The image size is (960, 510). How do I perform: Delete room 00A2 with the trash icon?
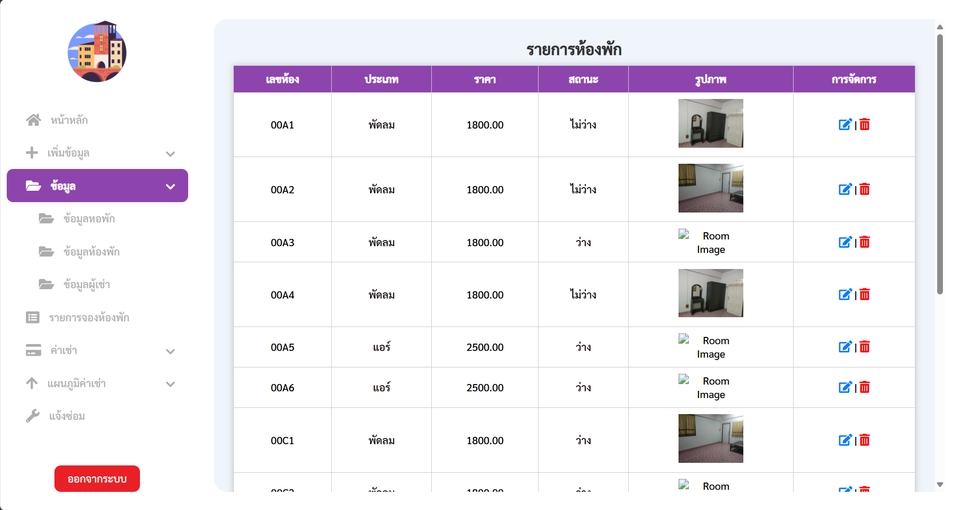864,189
